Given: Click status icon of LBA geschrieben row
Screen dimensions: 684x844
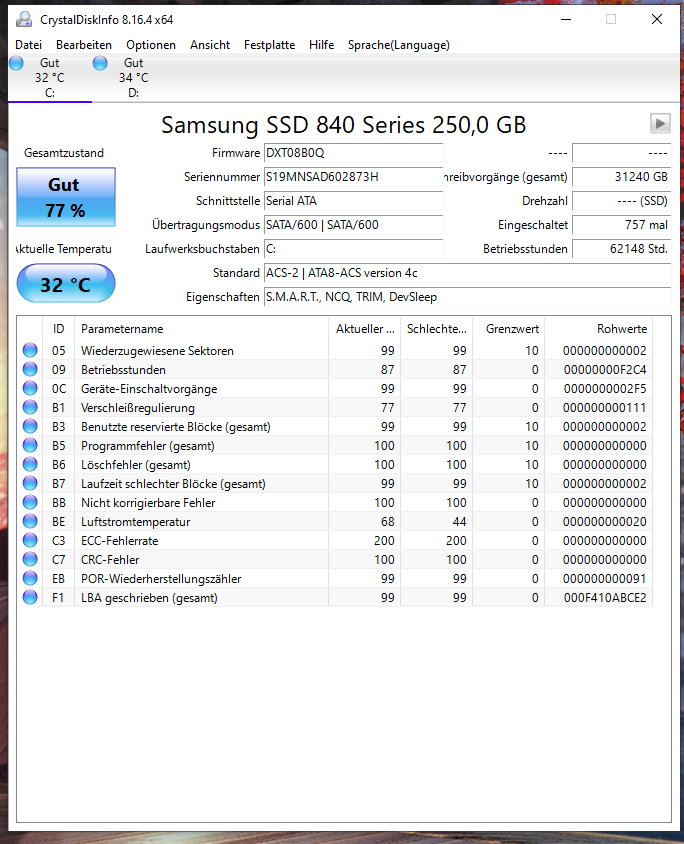Looking at the screenshot, I should click(30, 597).
